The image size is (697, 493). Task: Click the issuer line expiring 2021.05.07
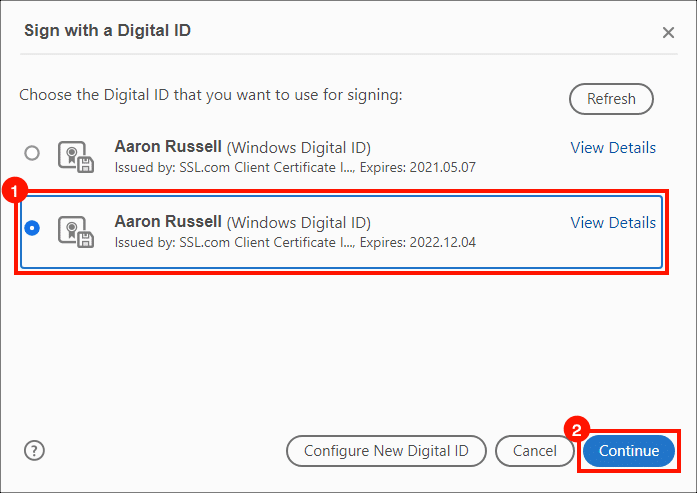(x=295, y=168)
